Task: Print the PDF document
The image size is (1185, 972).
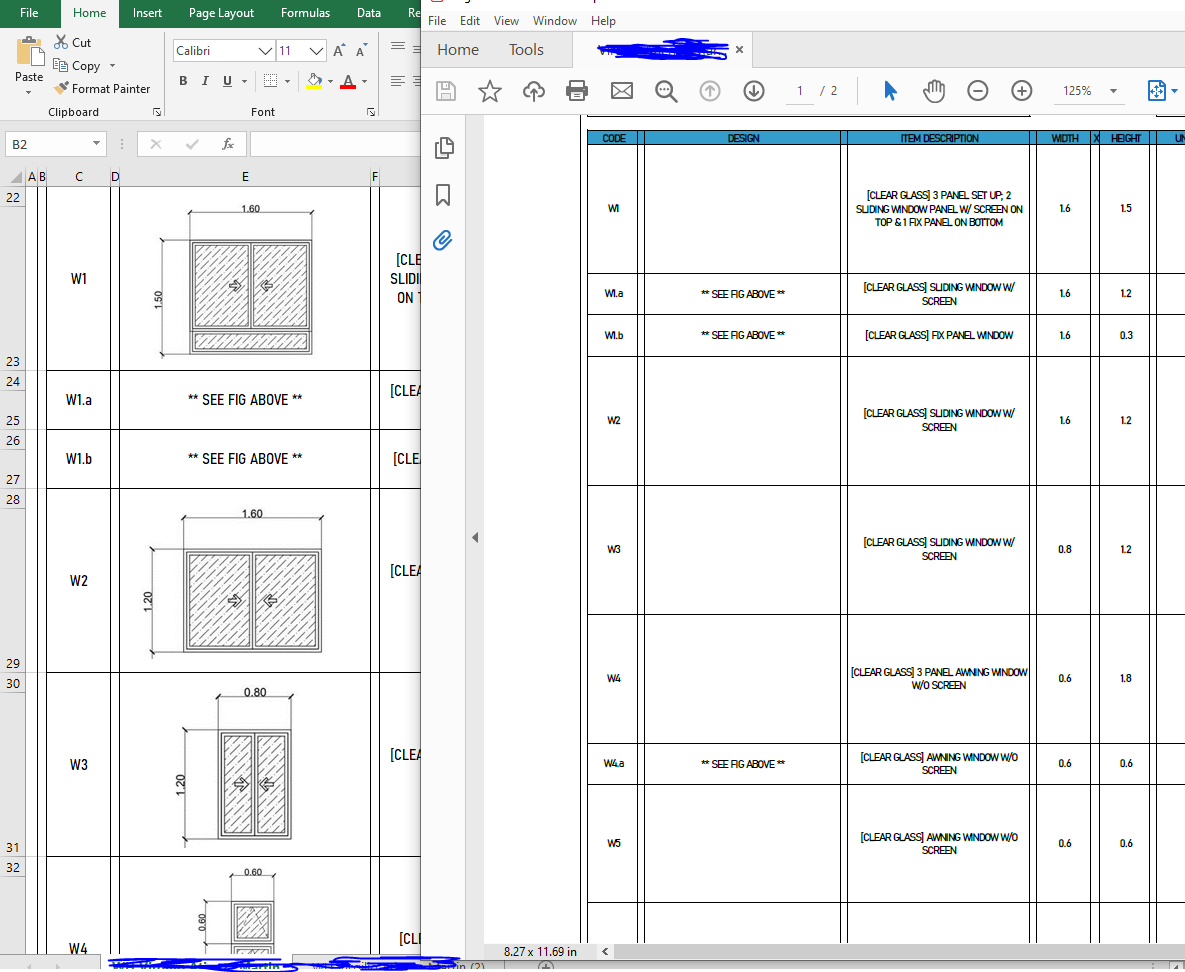Action: tap(577, 90)
